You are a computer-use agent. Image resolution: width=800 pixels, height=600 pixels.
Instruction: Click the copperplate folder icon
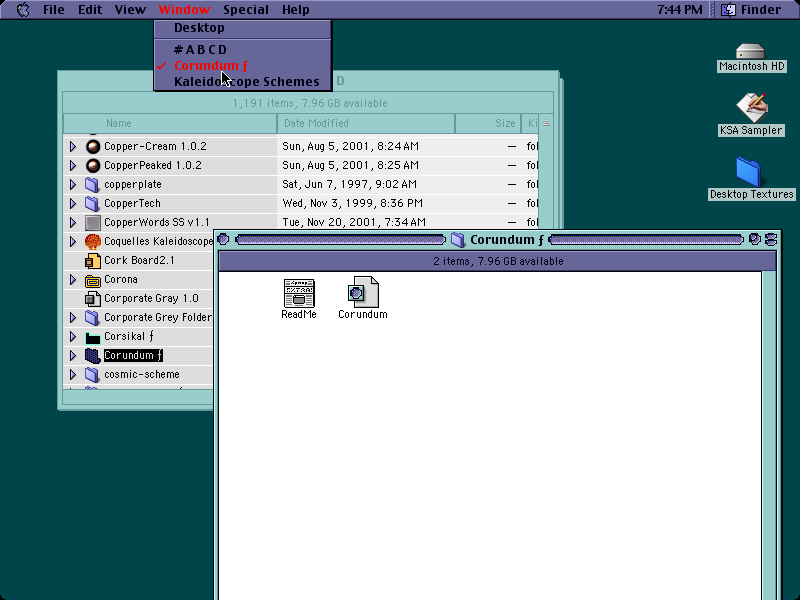click(92, 184)
